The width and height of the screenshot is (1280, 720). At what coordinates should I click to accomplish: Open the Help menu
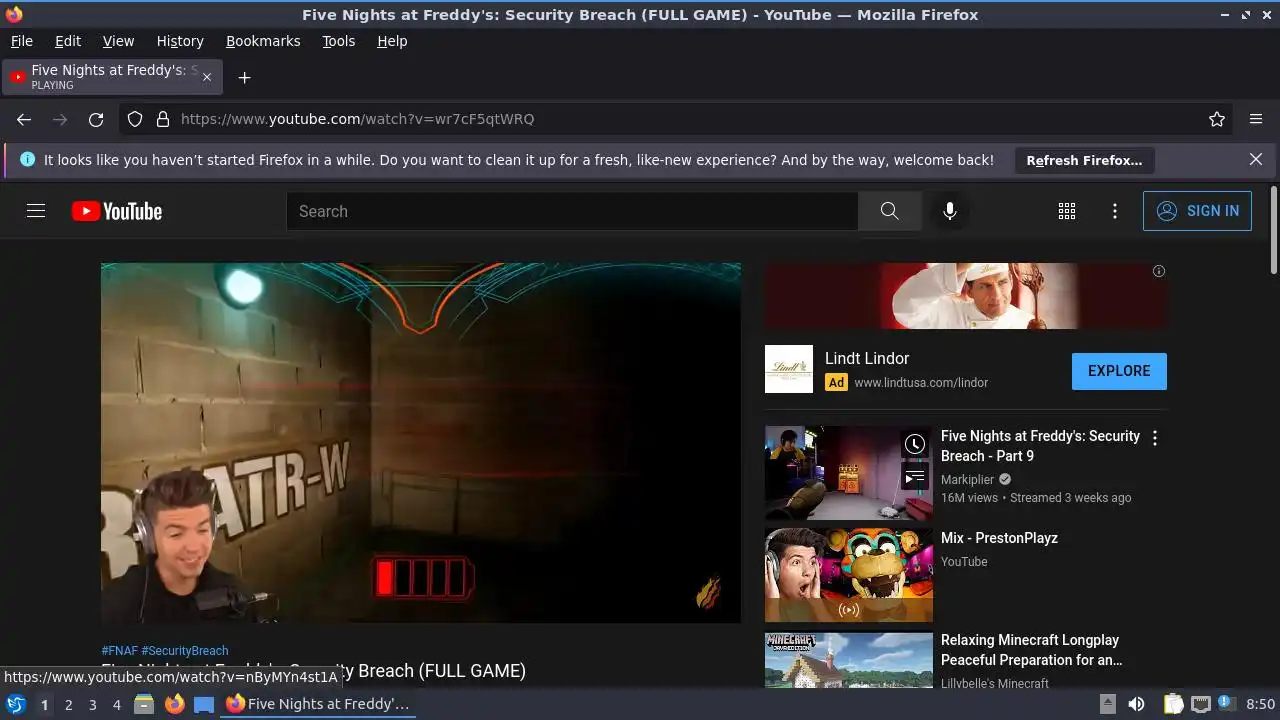tap(392, 41)
